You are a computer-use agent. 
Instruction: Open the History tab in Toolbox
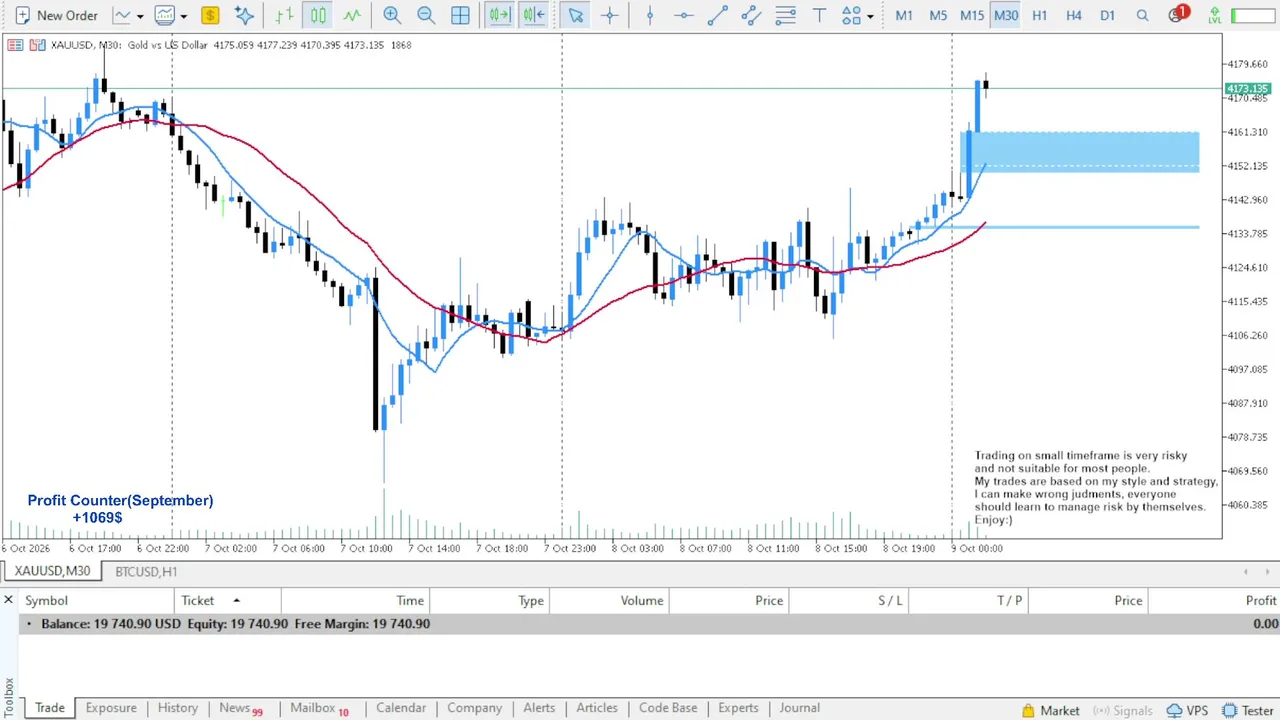(x=178, y=708)
